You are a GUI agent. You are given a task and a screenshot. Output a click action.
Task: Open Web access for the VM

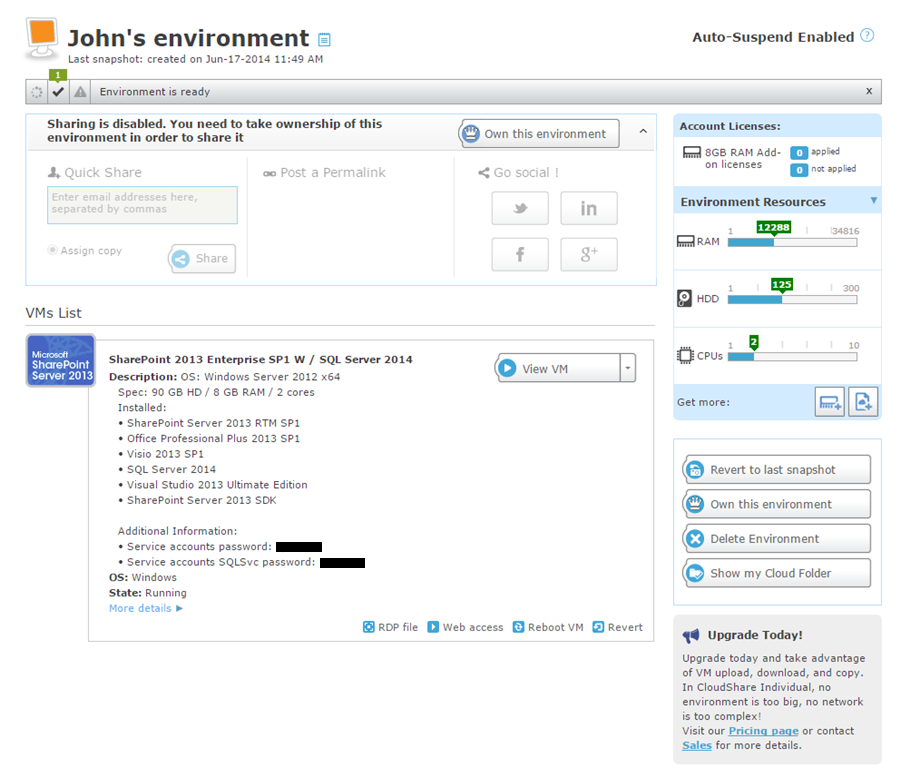tap(465, 627)
